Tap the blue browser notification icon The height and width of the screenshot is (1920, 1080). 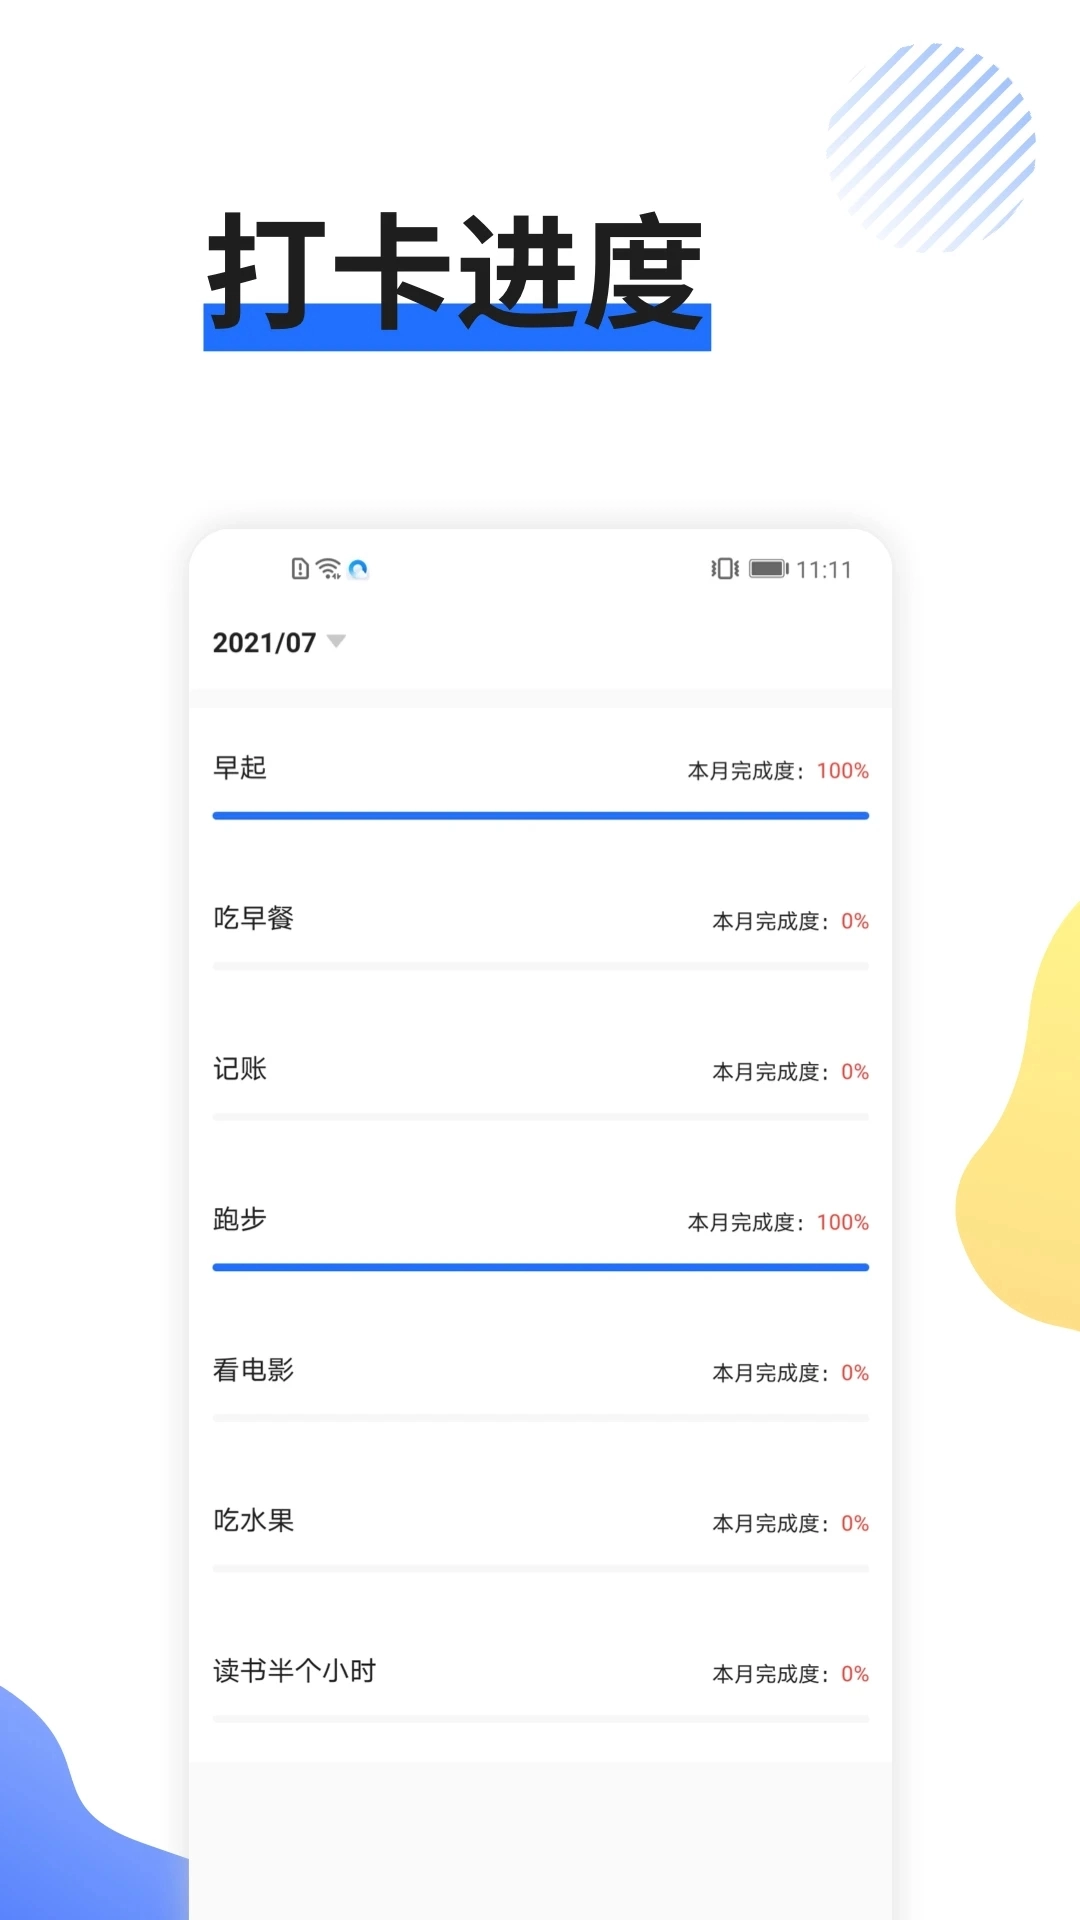[360, 568]
